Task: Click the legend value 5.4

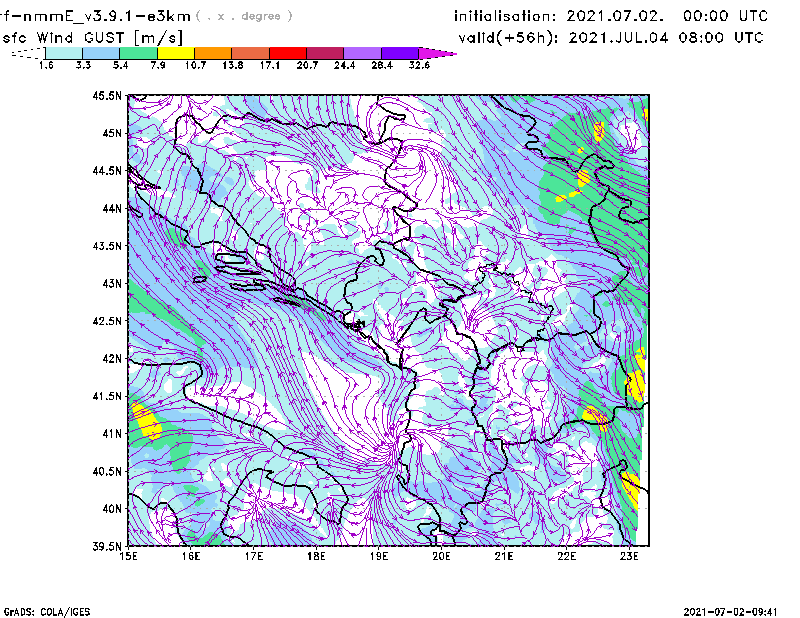Action: tap(120, 65)
